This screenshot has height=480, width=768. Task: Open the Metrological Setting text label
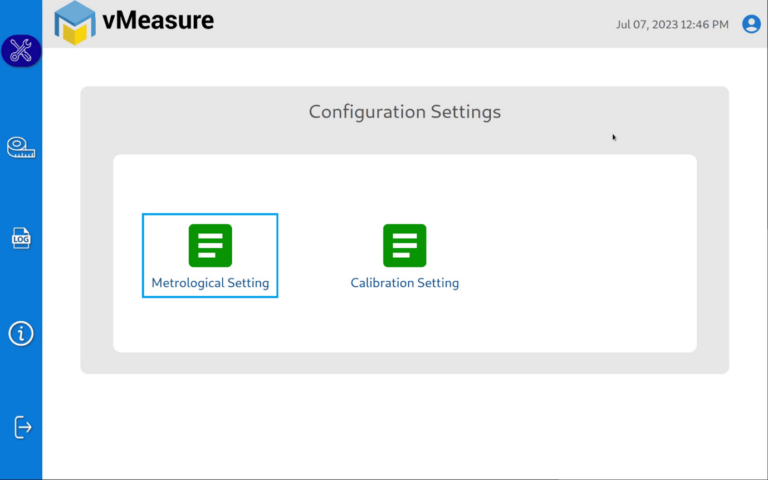[210, 283]
